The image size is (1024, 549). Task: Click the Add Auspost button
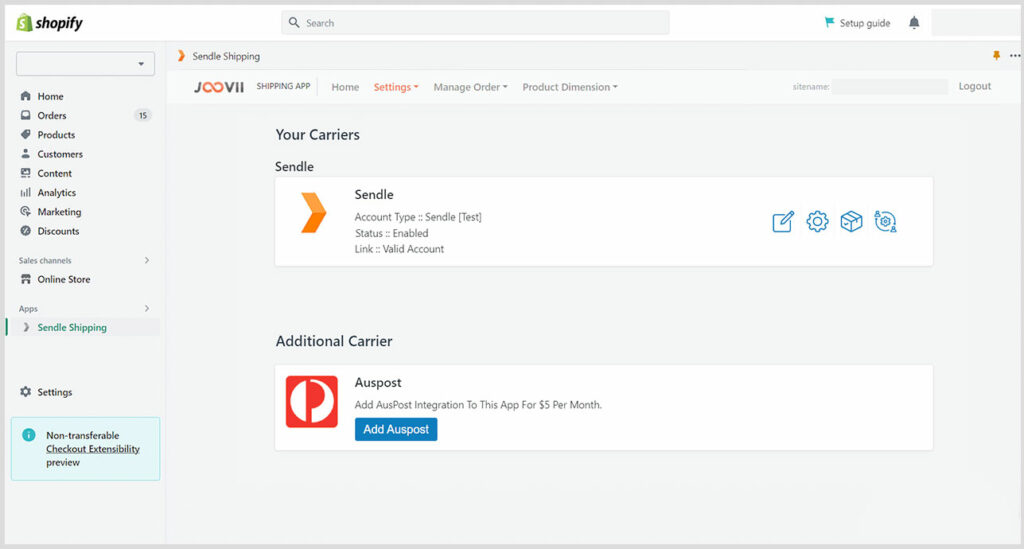(396, 430)
